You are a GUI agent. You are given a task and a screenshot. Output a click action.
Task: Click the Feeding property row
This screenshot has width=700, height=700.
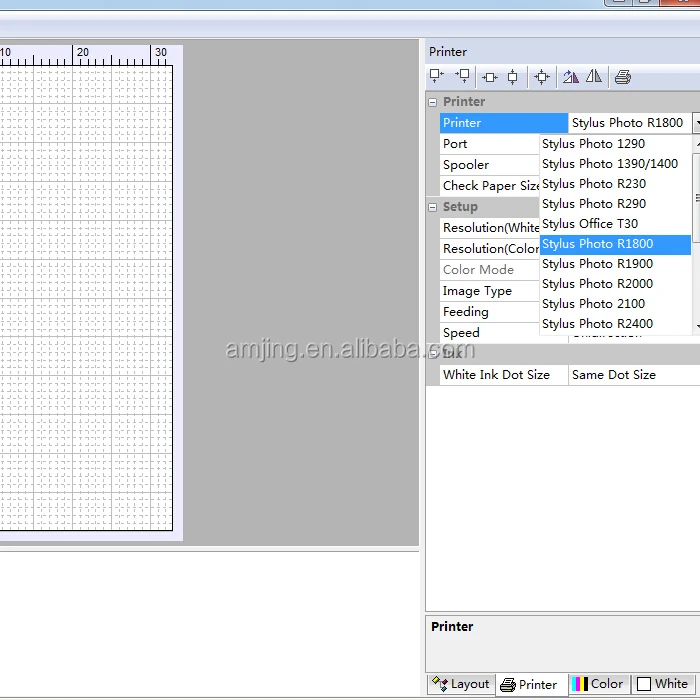(490, 312)
